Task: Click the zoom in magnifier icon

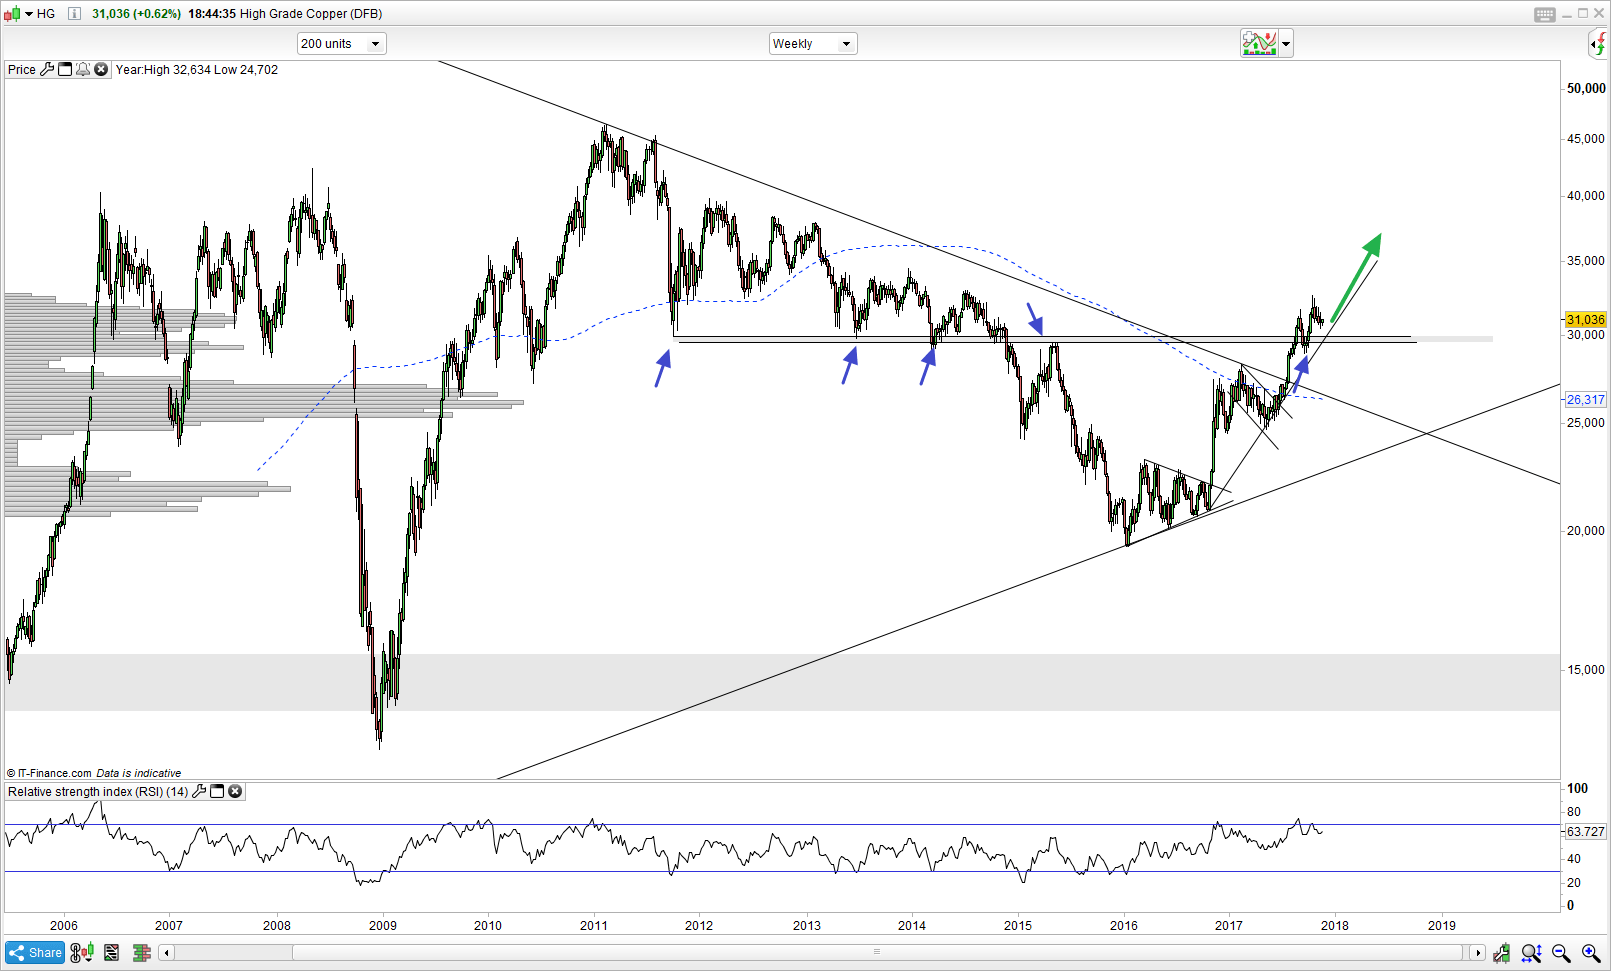Action: click(1590, 953)
